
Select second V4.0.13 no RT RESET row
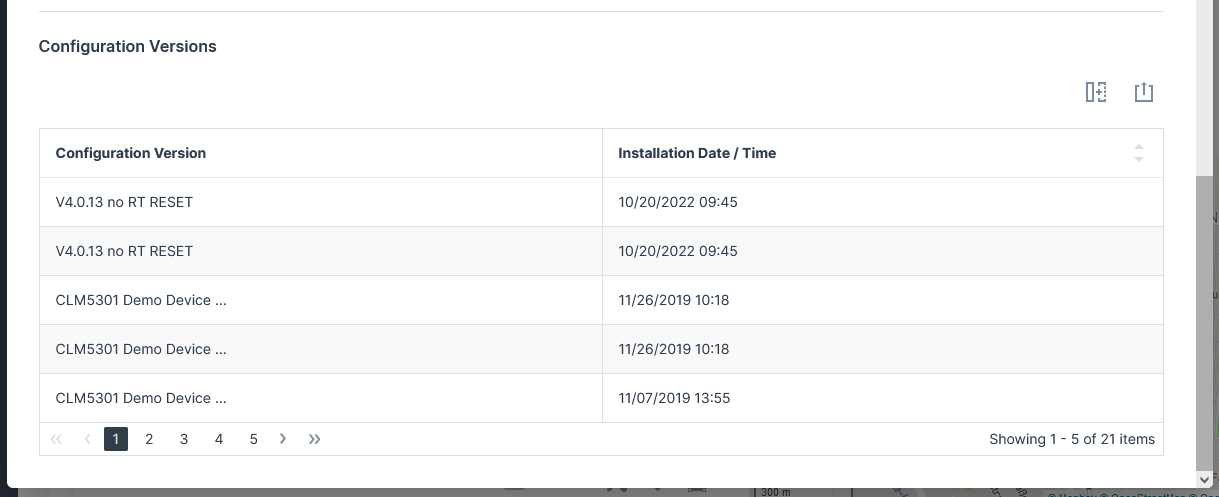point(124,251)
